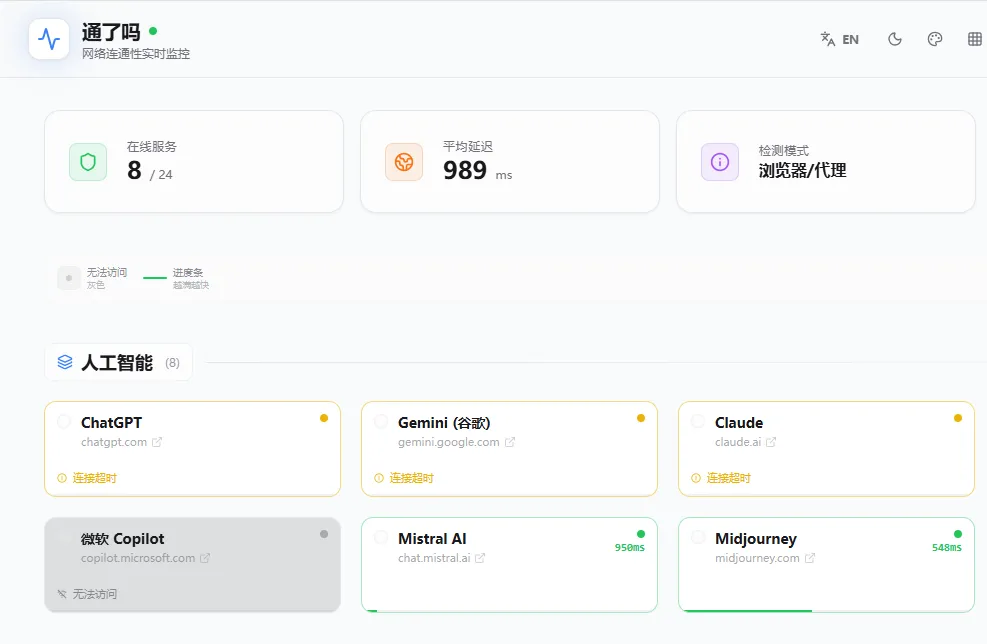Click the 无法访问 gray legend item

93,278
